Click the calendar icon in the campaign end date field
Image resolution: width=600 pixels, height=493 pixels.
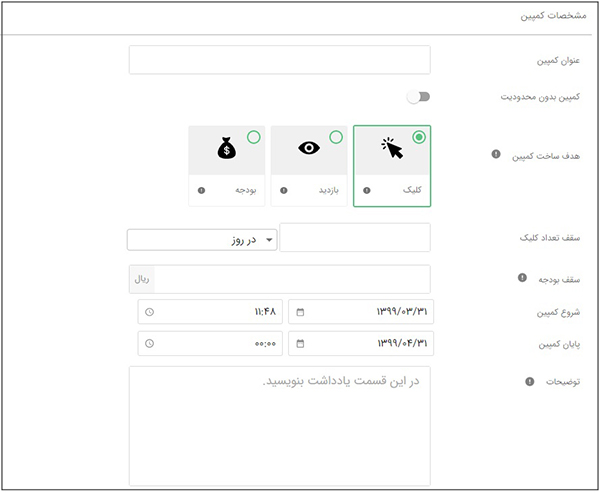(x=300, y=345)
